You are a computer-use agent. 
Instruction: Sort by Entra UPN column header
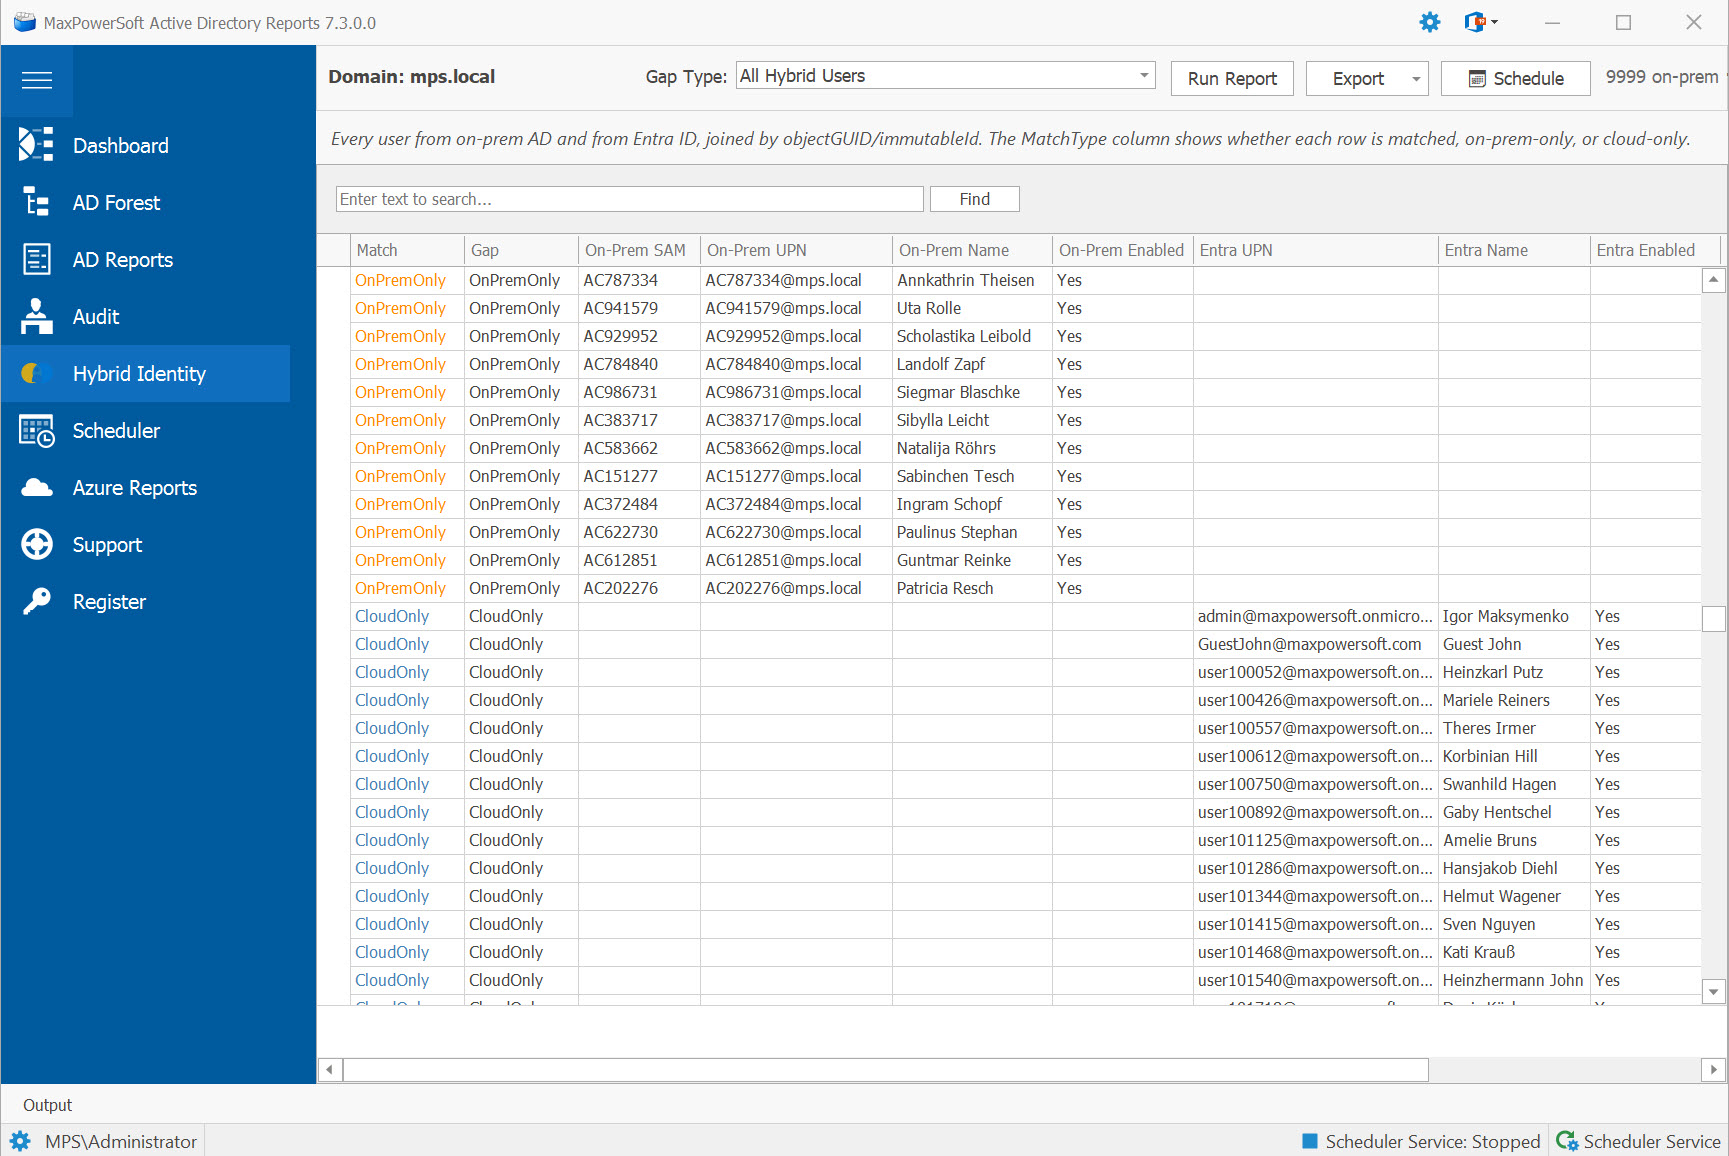1317,250
